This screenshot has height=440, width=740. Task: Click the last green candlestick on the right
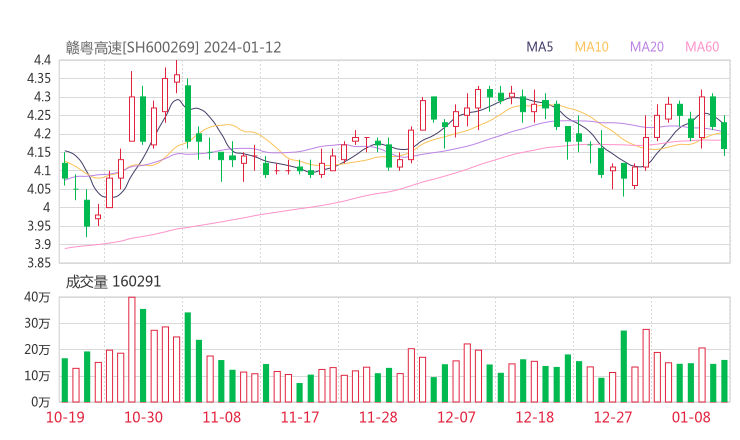[x=724, y=135]
